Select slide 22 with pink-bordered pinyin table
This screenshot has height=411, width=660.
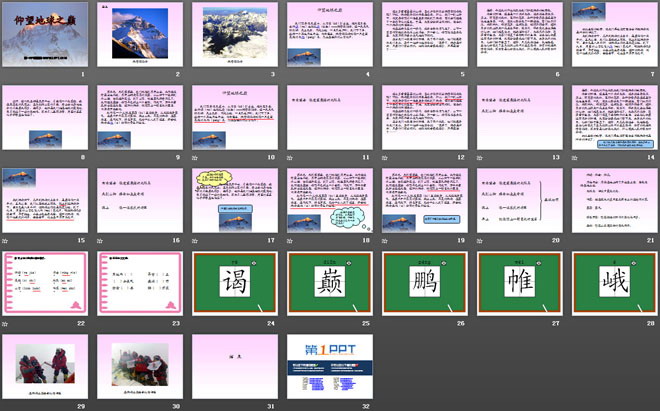point(41,281)
